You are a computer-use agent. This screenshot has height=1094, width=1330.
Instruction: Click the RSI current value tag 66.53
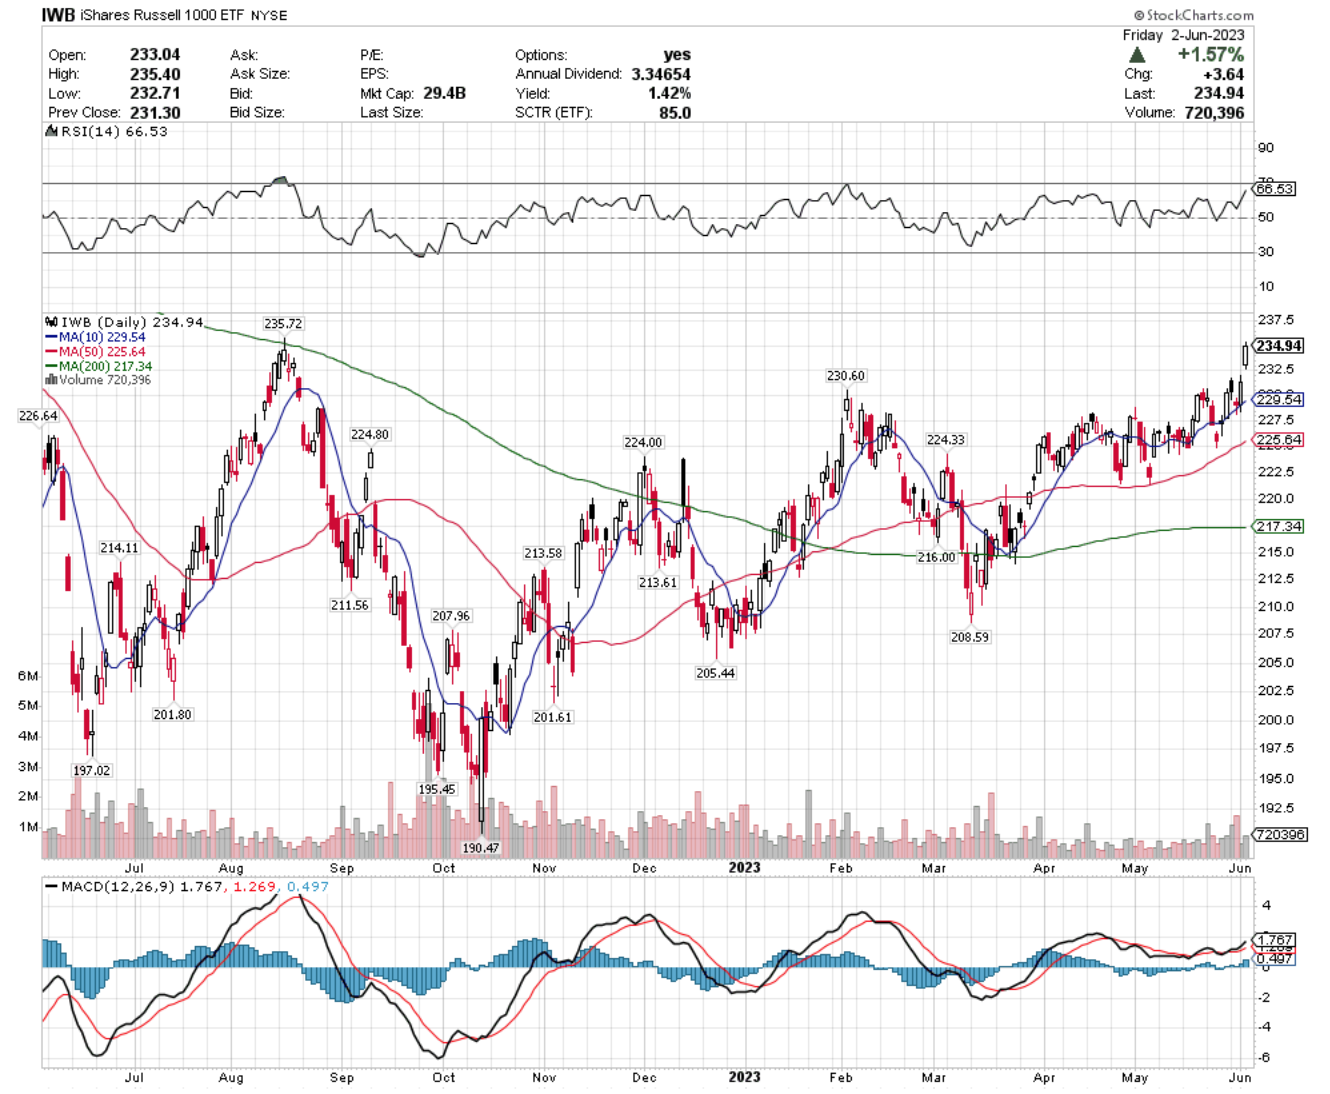click(1274, 188)
